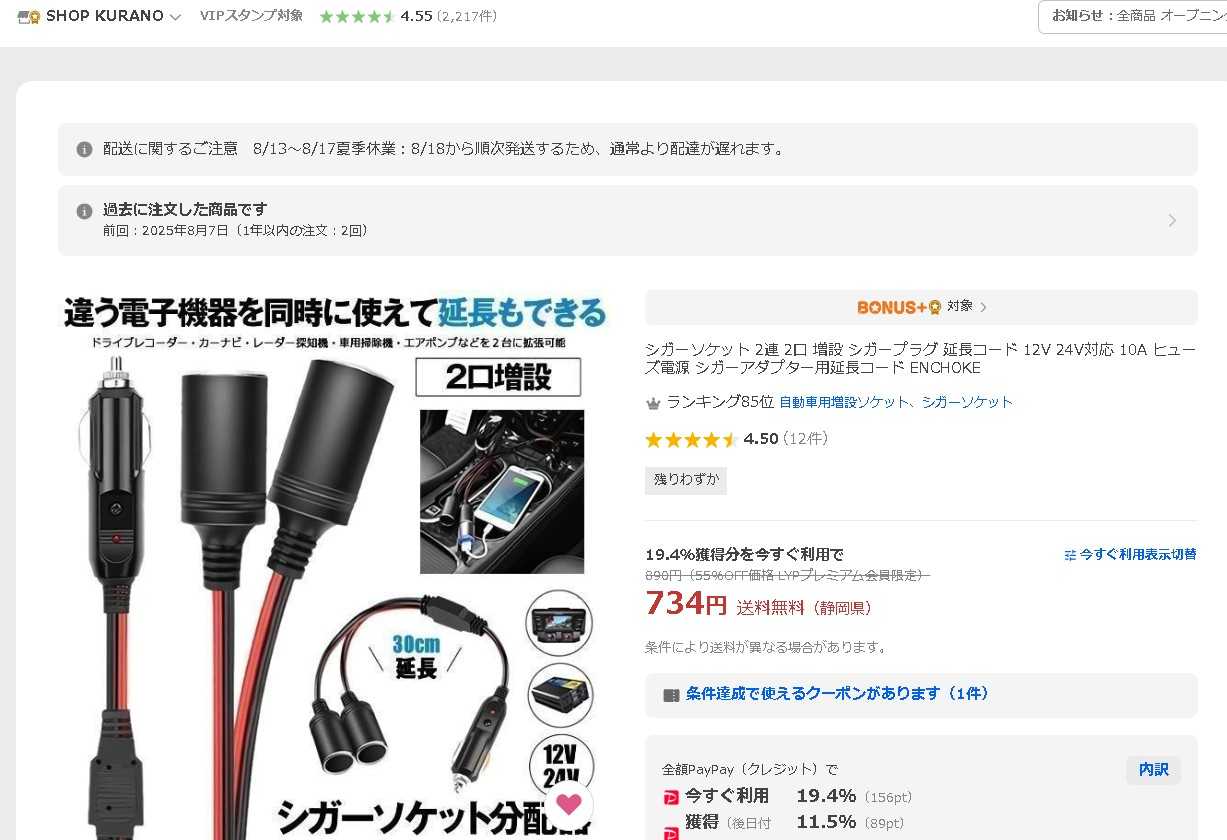
Task: Open past order details chevron arrow
Action: (x=1172, y=220)
